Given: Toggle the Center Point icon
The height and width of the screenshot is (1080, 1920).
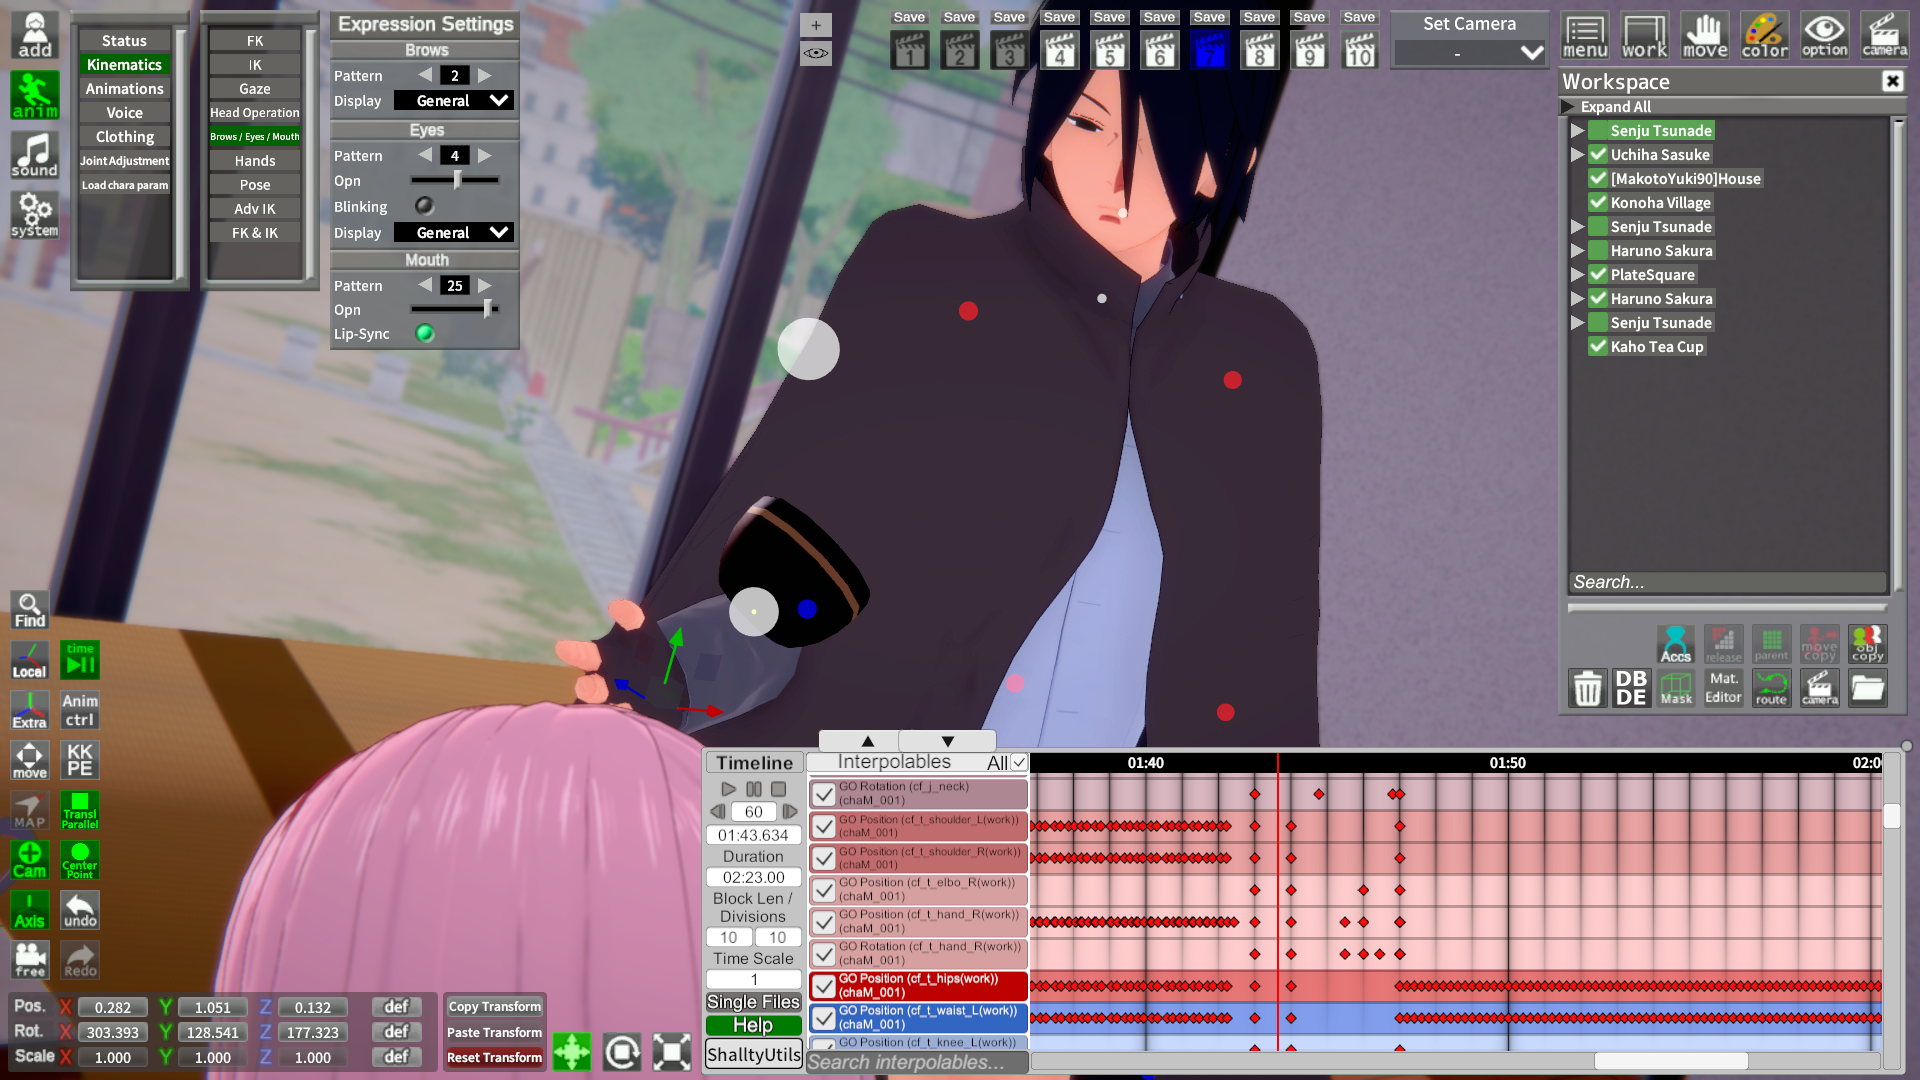Looking at the screenshot, I should pyautogui.click(x=80, y=860).
